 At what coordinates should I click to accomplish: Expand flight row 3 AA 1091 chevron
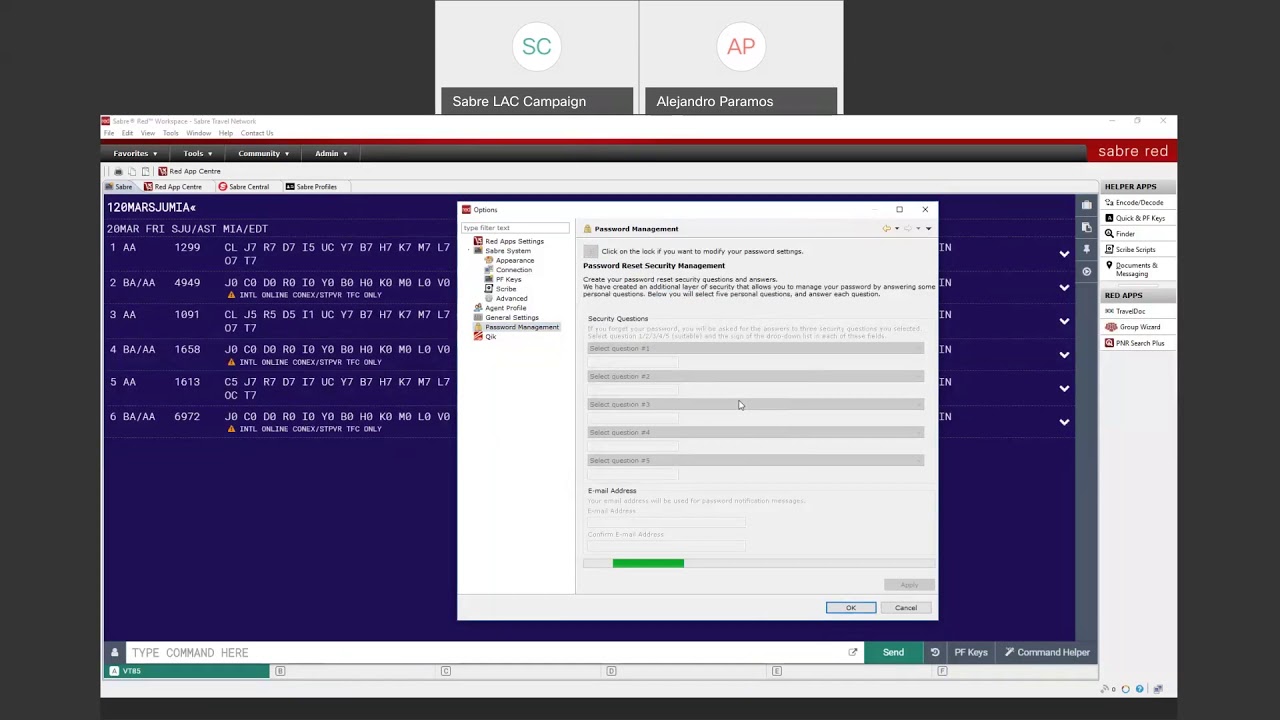point(1064,321)
